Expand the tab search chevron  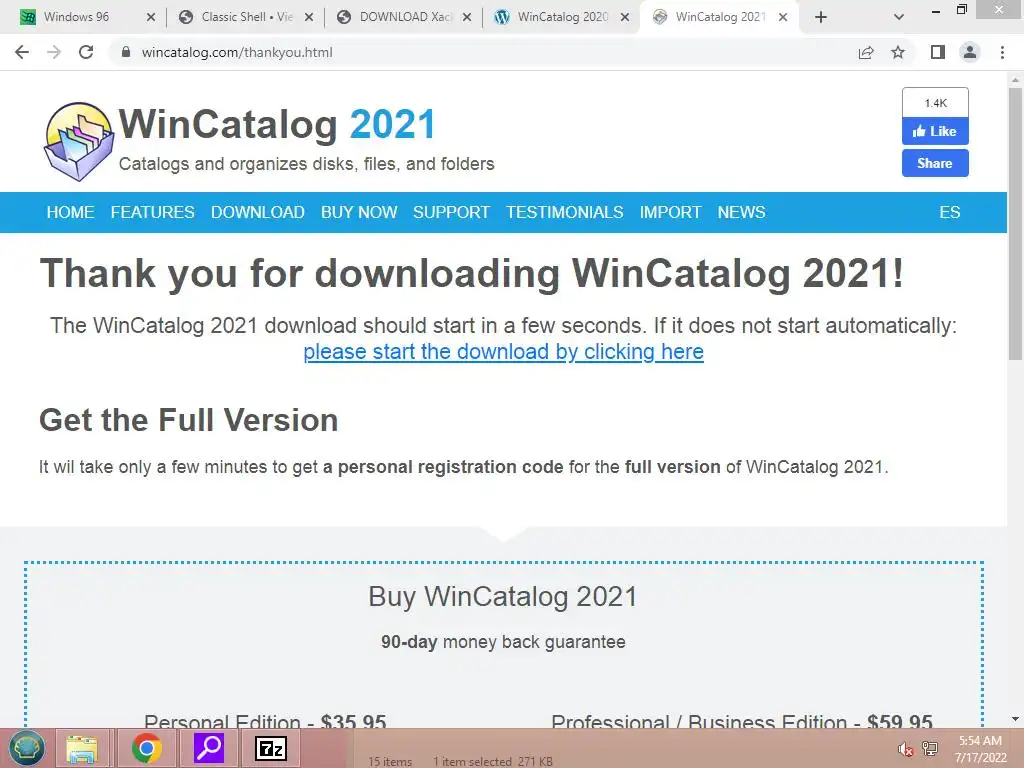point(899,17)
